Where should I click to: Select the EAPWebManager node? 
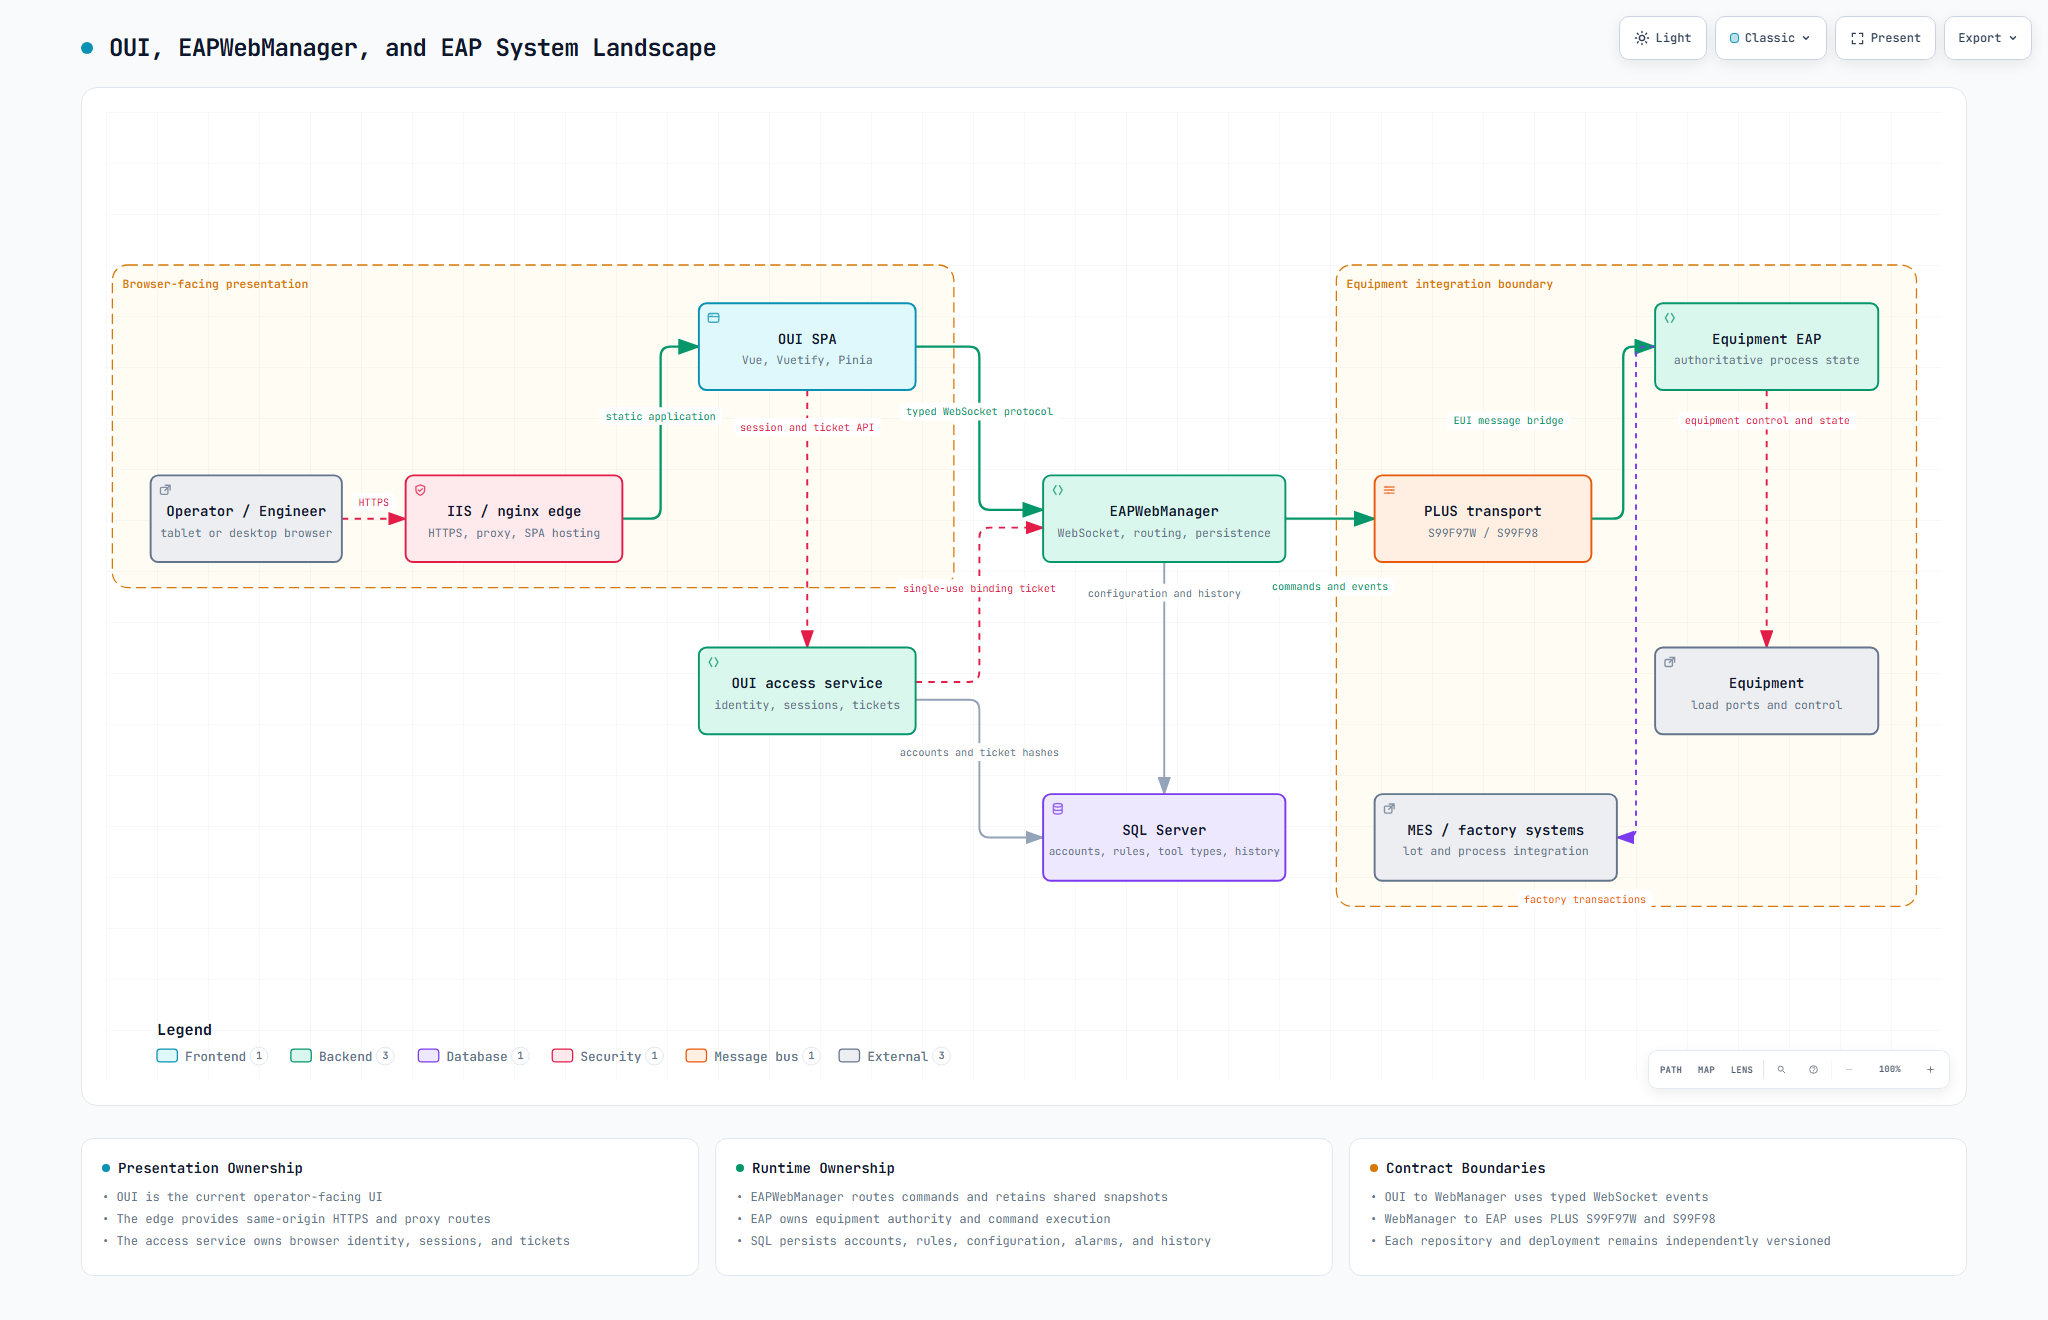[x=1164, y=519]
